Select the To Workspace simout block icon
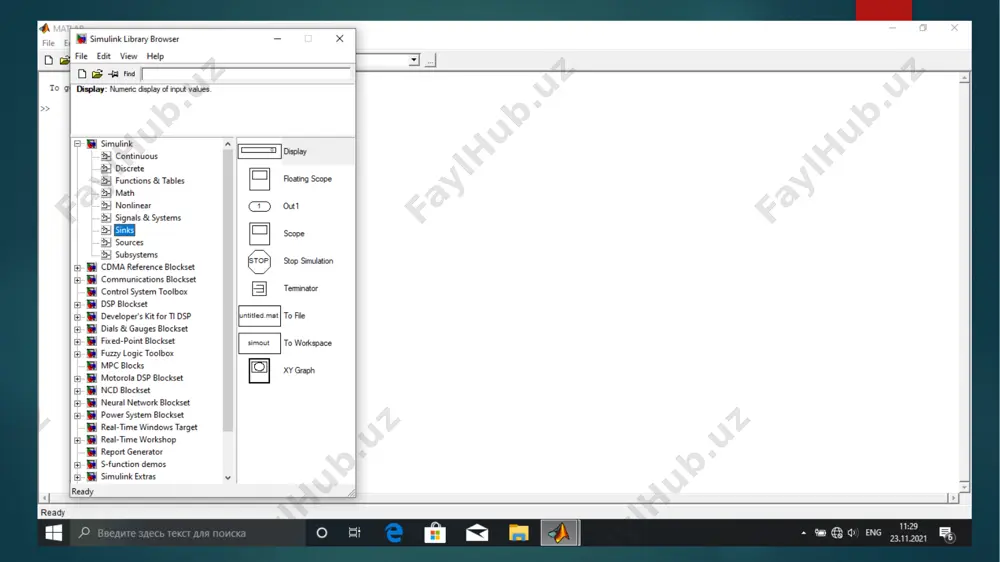Viewport: 1000px width, 562px height. coord(259,343)
